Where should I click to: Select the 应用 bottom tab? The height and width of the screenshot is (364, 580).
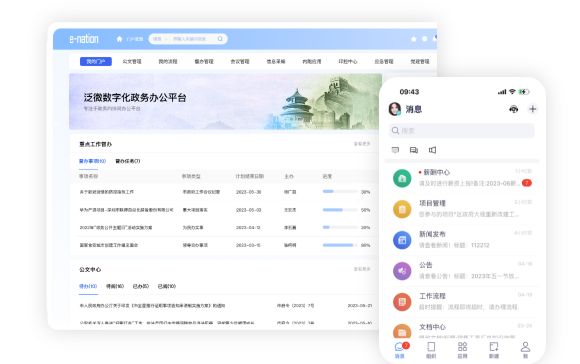click(462, 350)
